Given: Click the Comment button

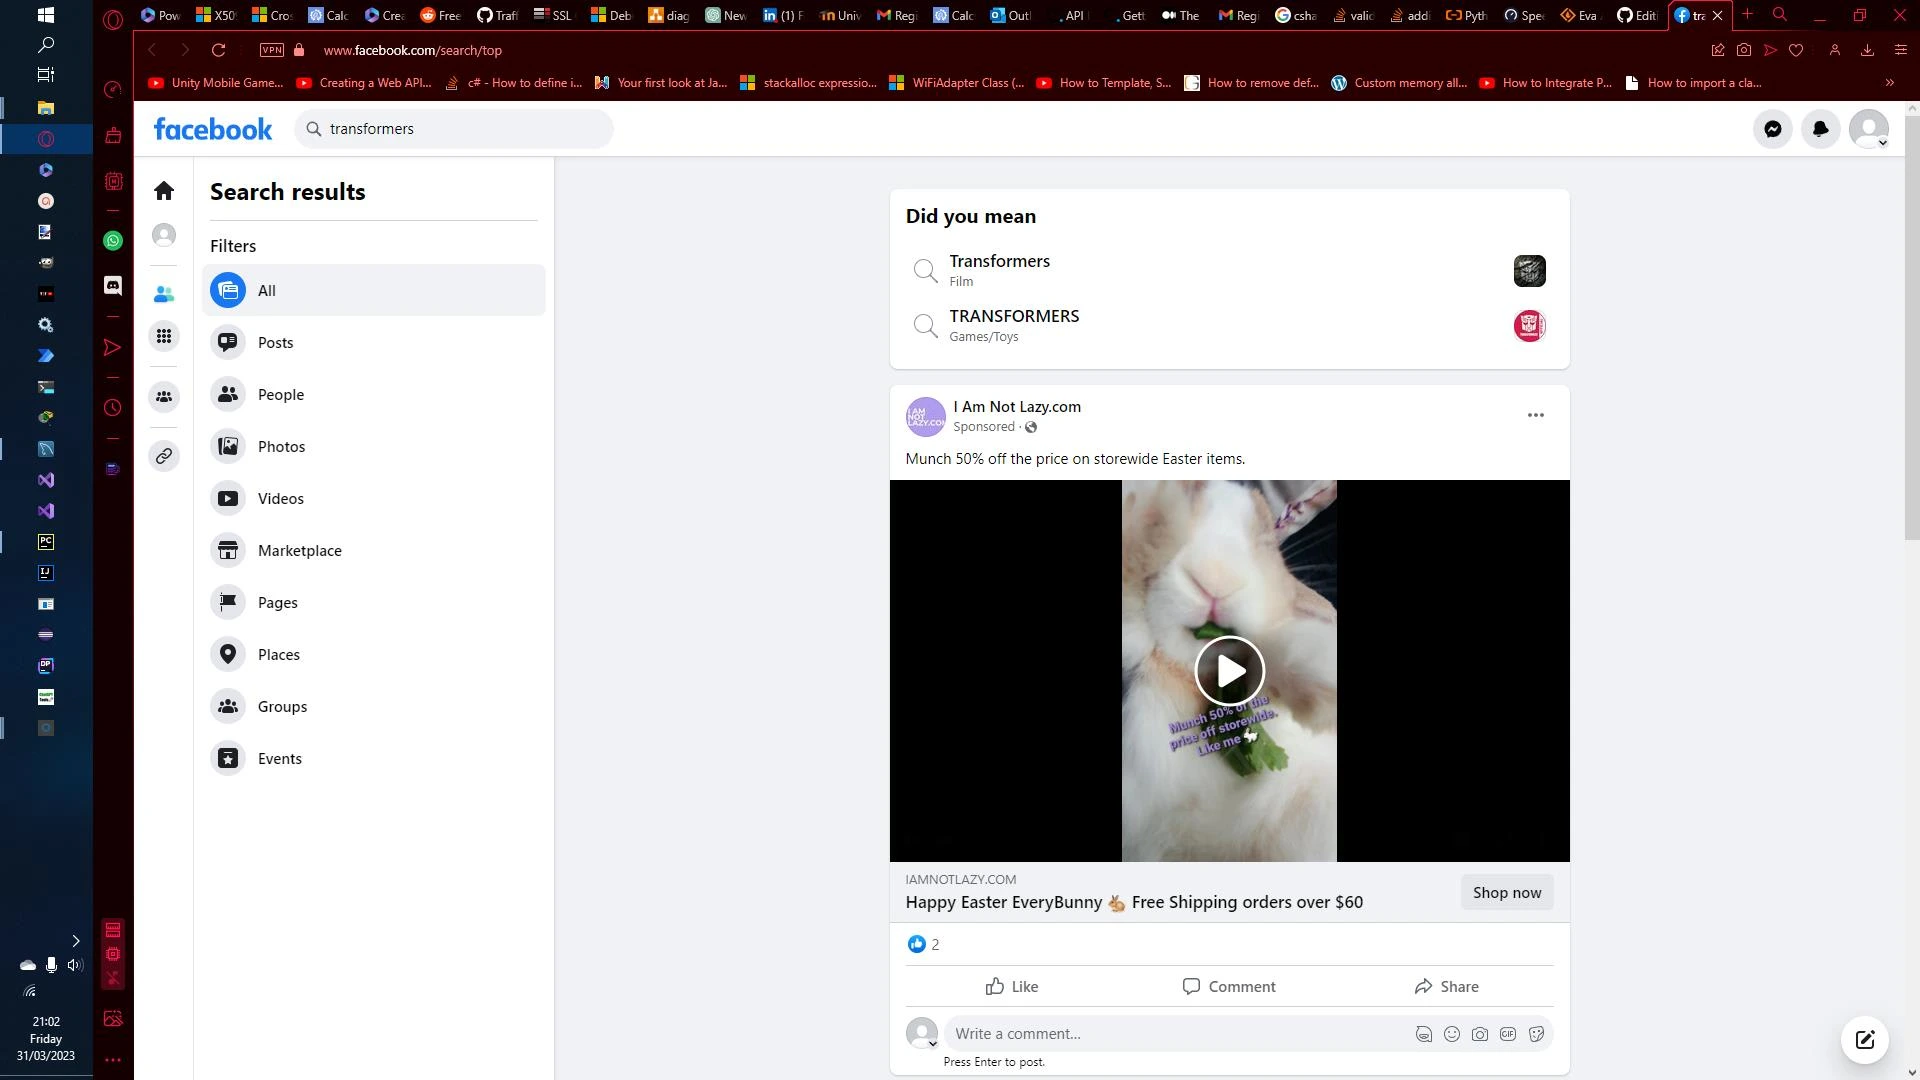Looking at the screenshot, I should 1229,987.
